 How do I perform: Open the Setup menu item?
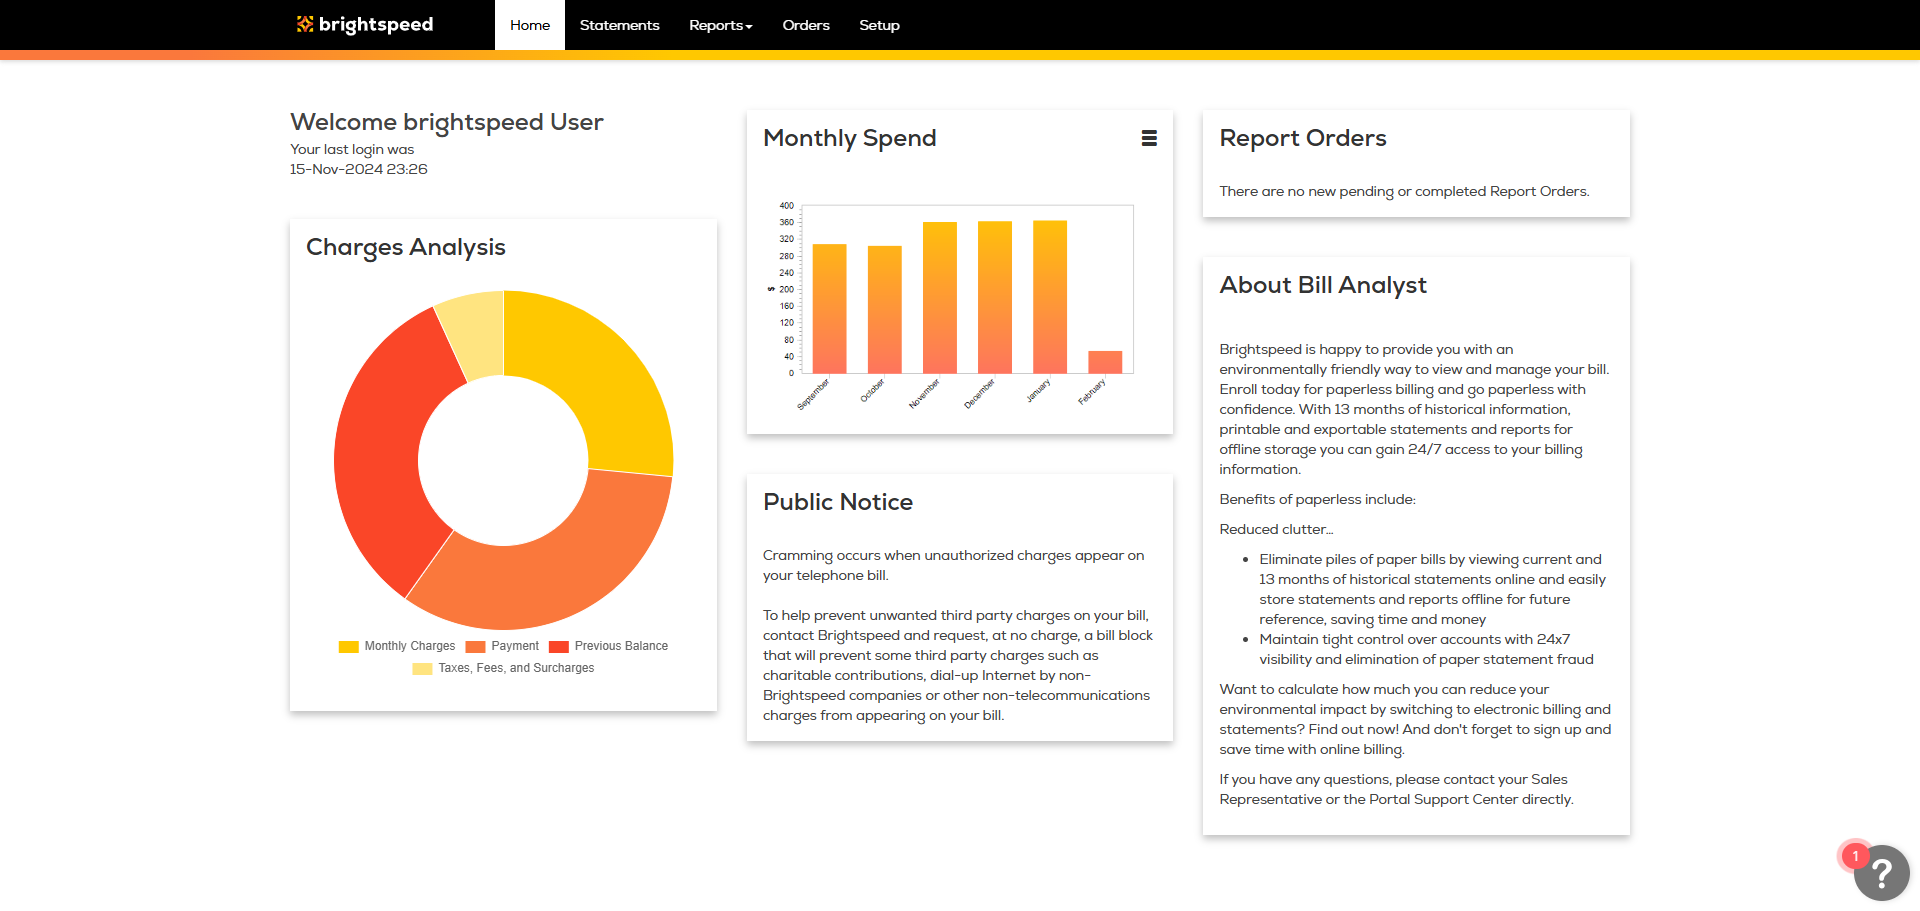pos(879,25)
